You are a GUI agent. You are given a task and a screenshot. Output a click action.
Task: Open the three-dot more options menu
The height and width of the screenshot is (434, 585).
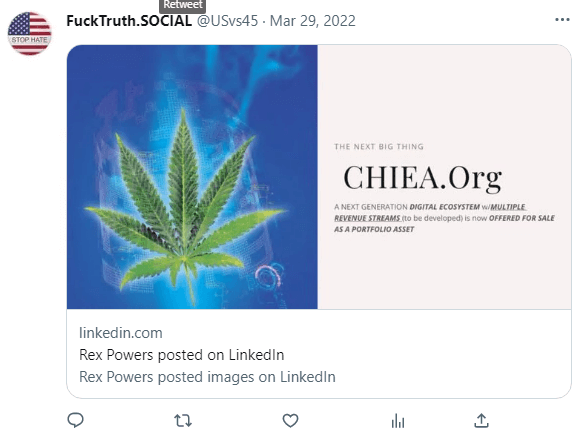(562, 20)
